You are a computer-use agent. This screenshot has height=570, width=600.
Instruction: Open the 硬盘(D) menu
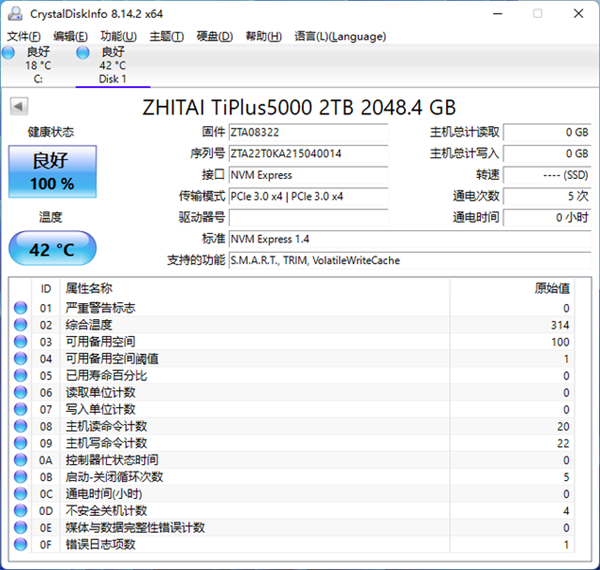(214, 36)
